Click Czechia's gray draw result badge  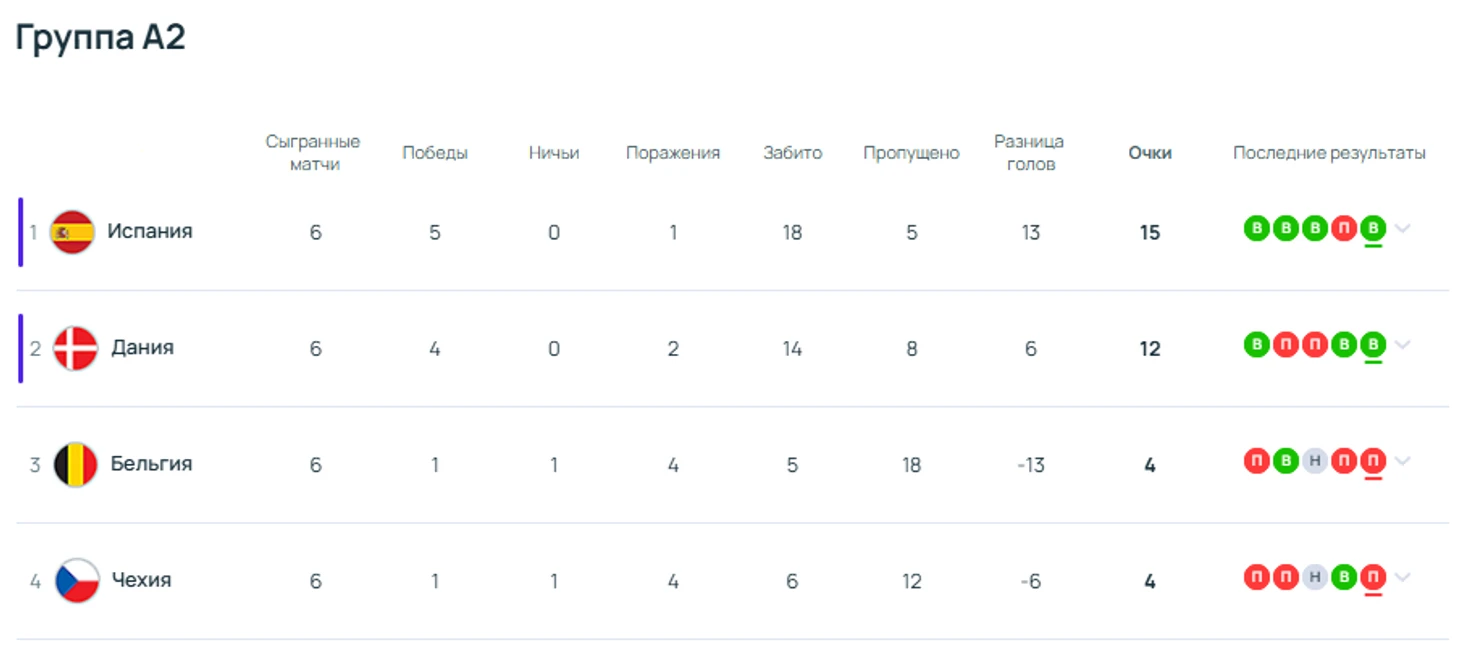tap(1315, 577)
